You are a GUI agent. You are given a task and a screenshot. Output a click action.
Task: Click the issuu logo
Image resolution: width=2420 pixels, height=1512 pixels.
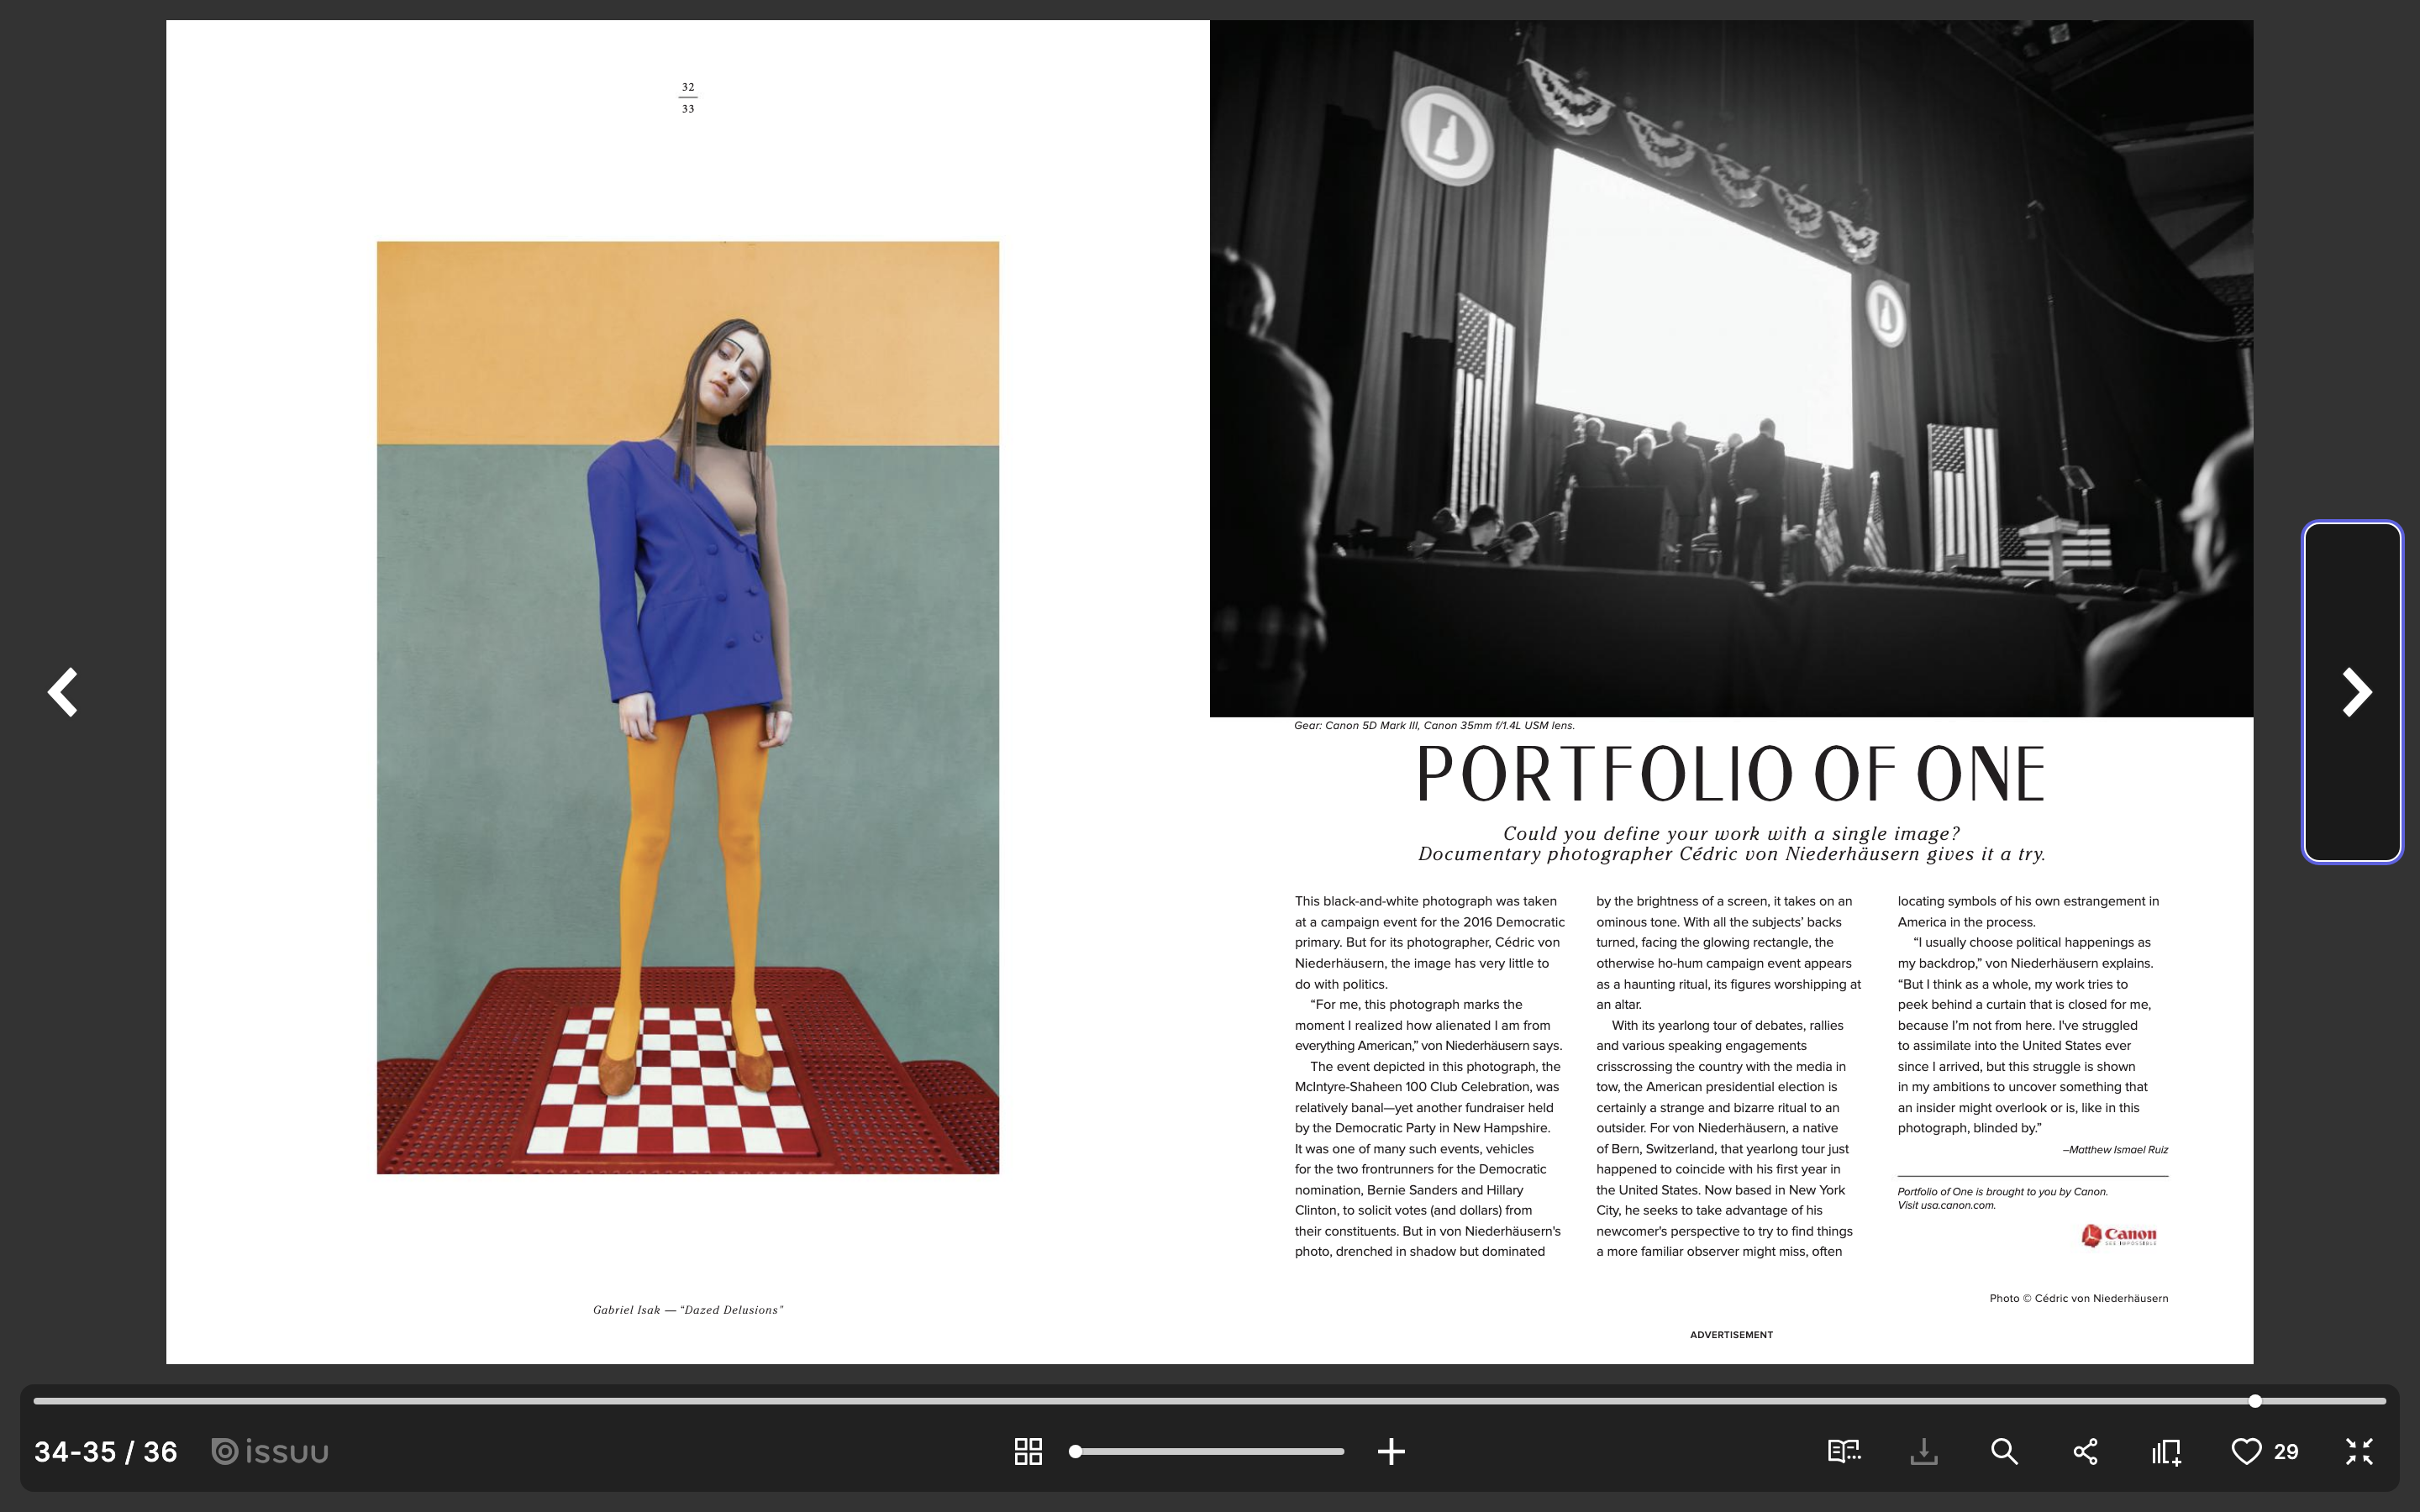tap(270, 1451)
